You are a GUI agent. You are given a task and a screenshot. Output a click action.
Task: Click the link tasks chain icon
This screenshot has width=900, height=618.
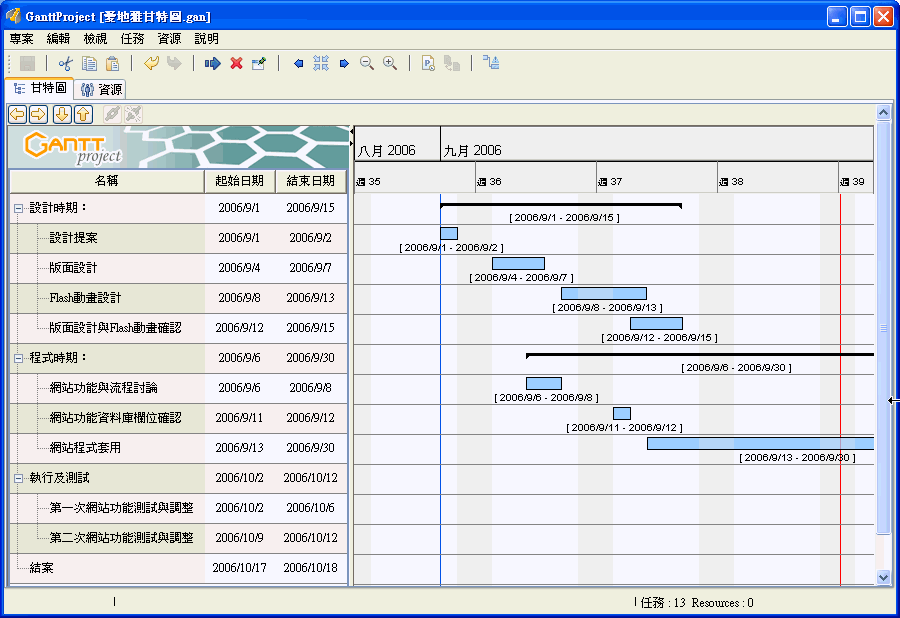(x=112, y=114)
